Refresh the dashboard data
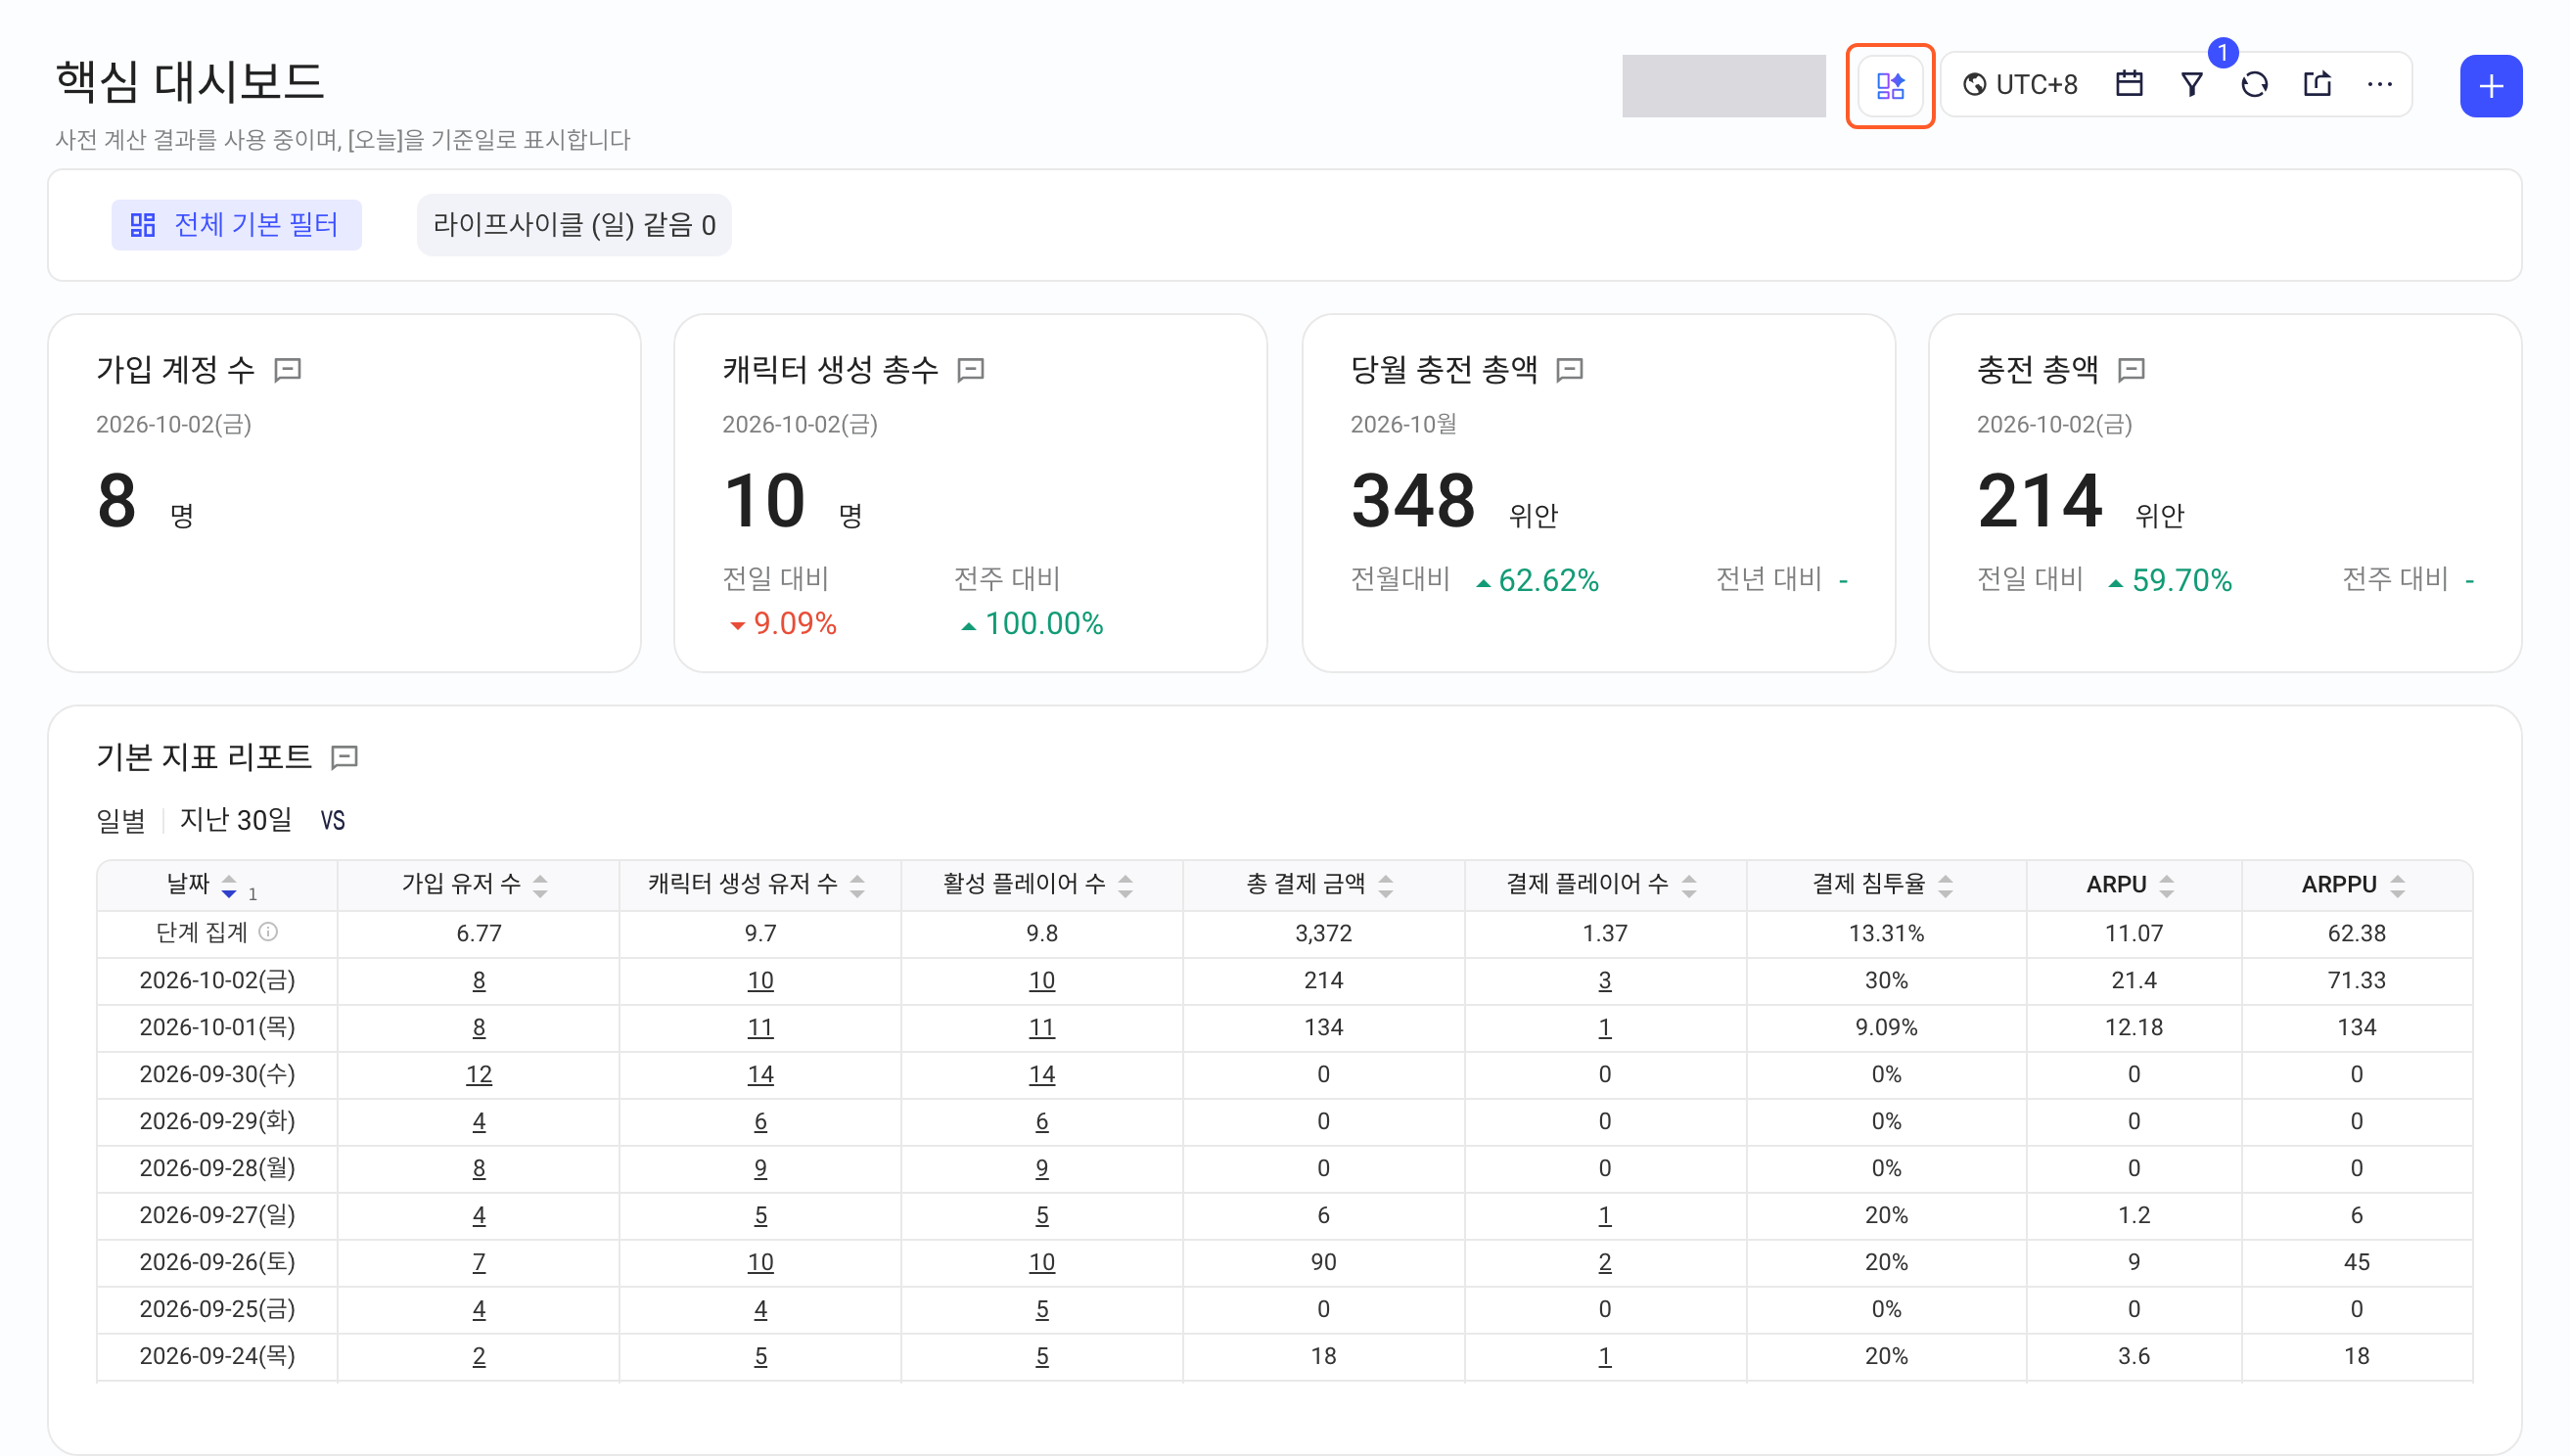 point(2254,85)
